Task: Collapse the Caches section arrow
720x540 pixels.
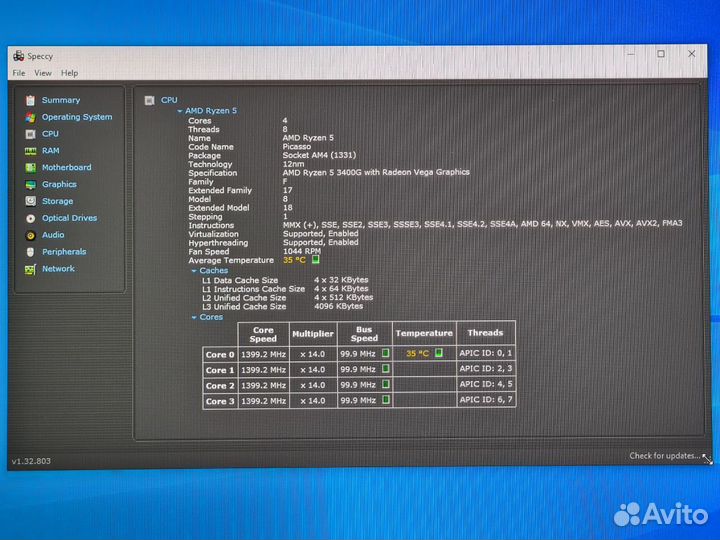Action: click(x=194, y=271)
